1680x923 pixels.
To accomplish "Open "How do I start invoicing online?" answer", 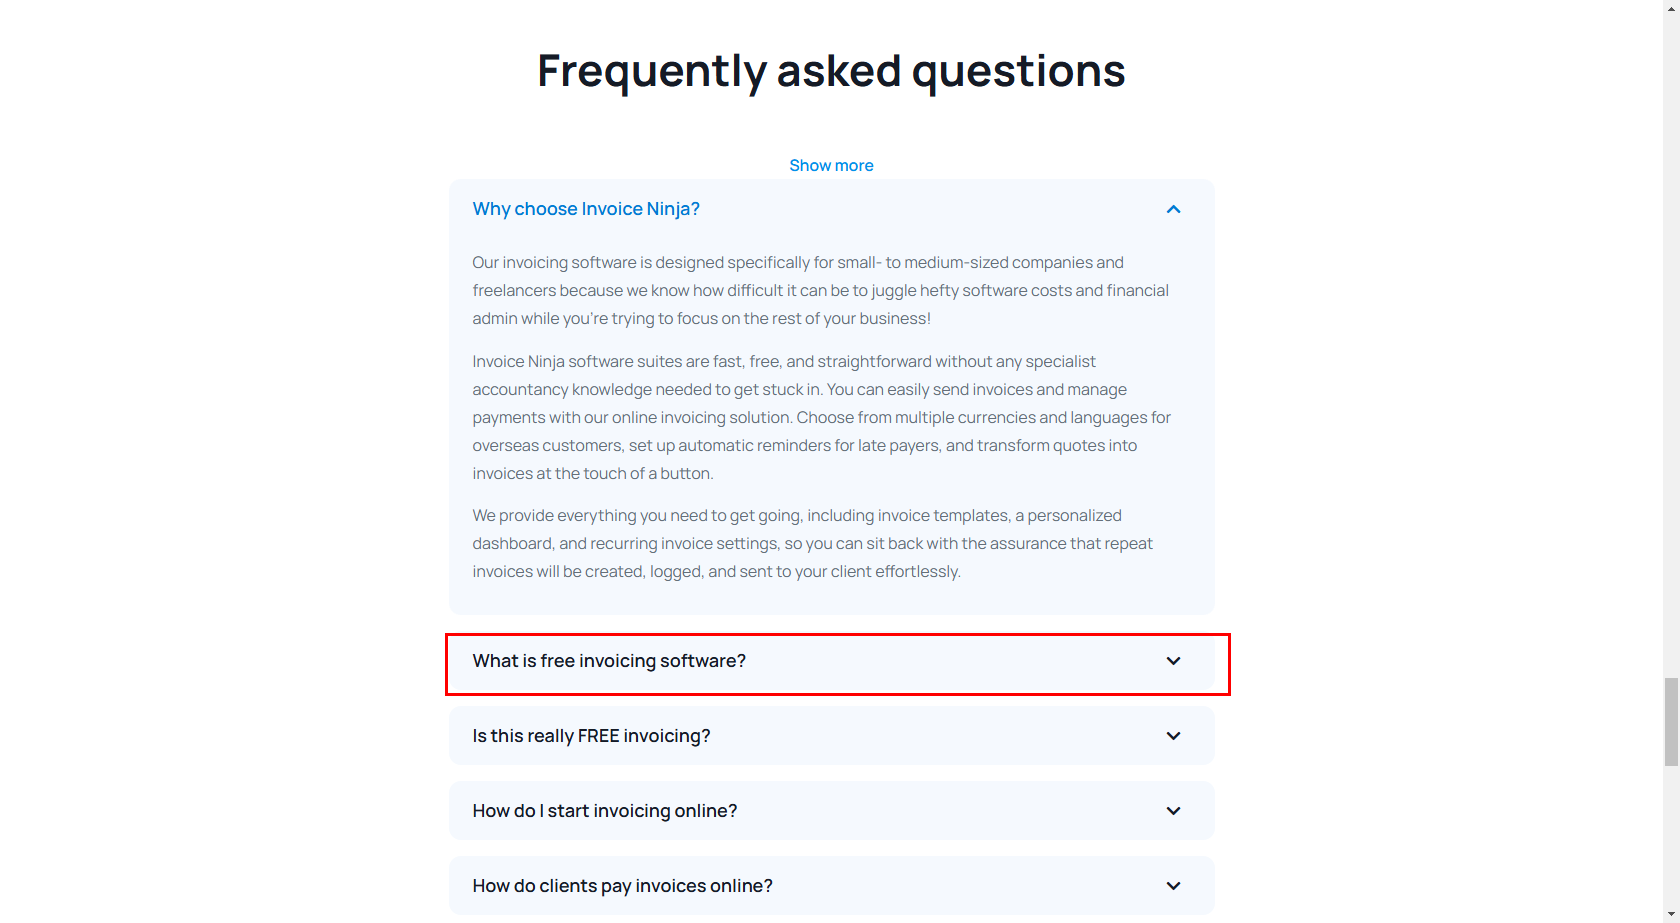I will (x=604, y=811).
